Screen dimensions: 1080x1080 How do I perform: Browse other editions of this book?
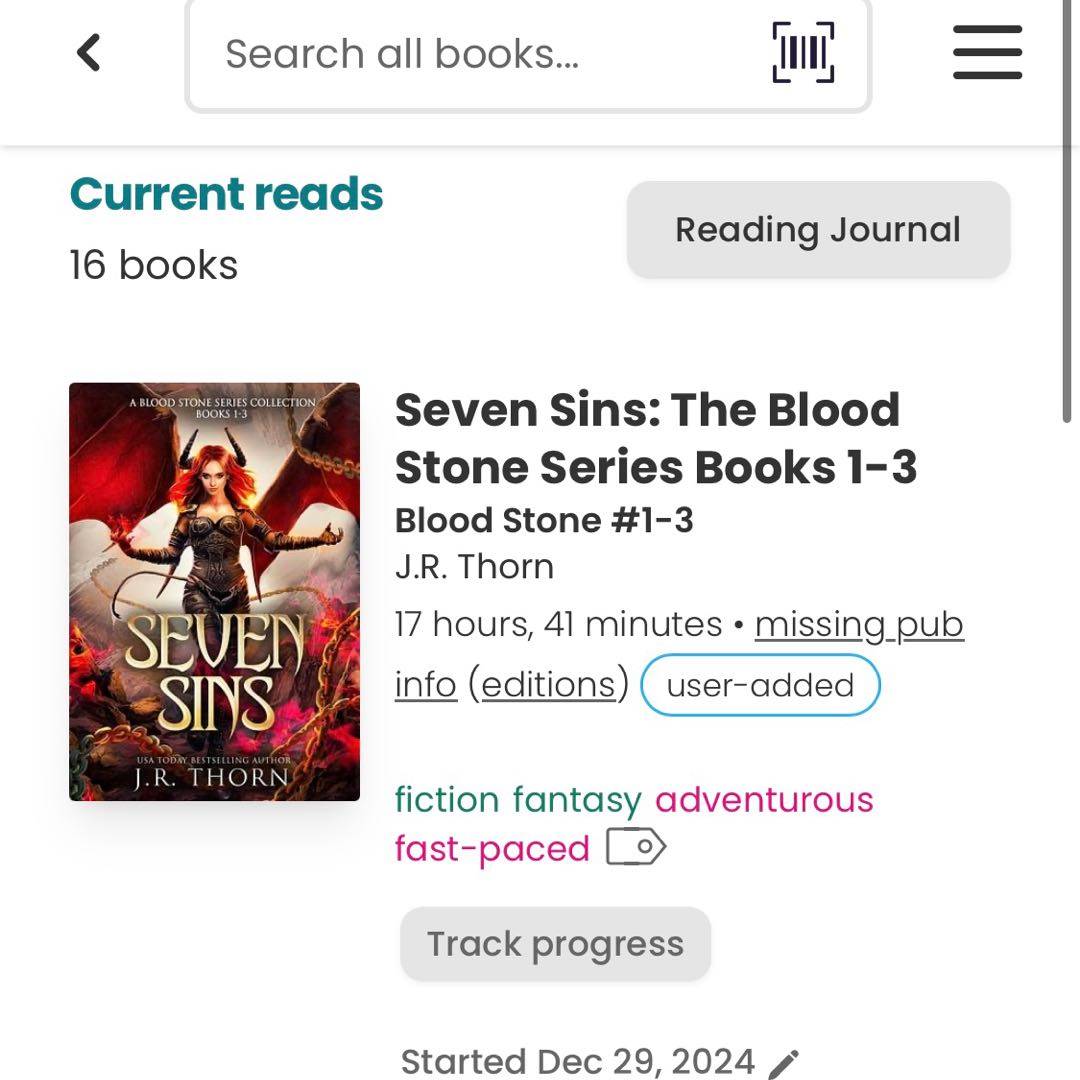pos(547,685)
